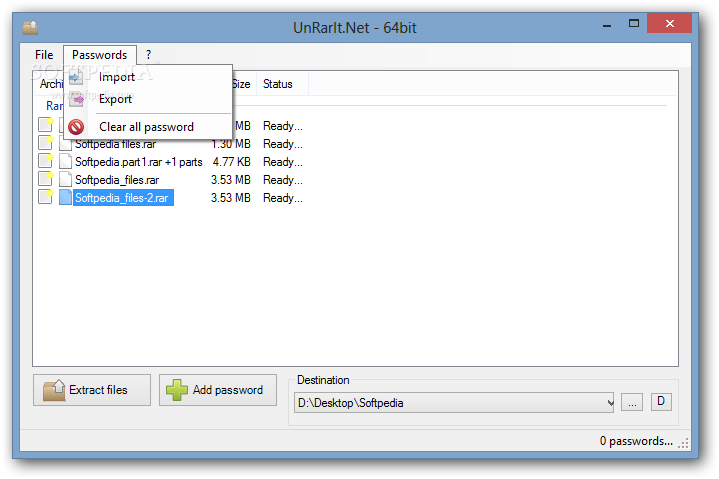Click file icon of Softpedia_files-2.rar
The image size is (719, 479).
(x=66, y=197)
